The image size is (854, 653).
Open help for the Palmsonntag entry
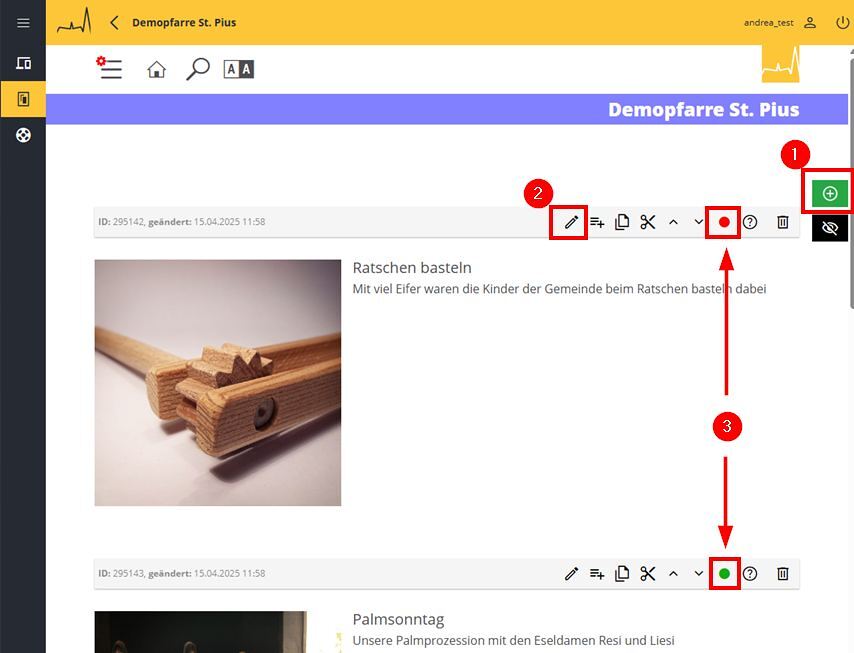[750, 573]
